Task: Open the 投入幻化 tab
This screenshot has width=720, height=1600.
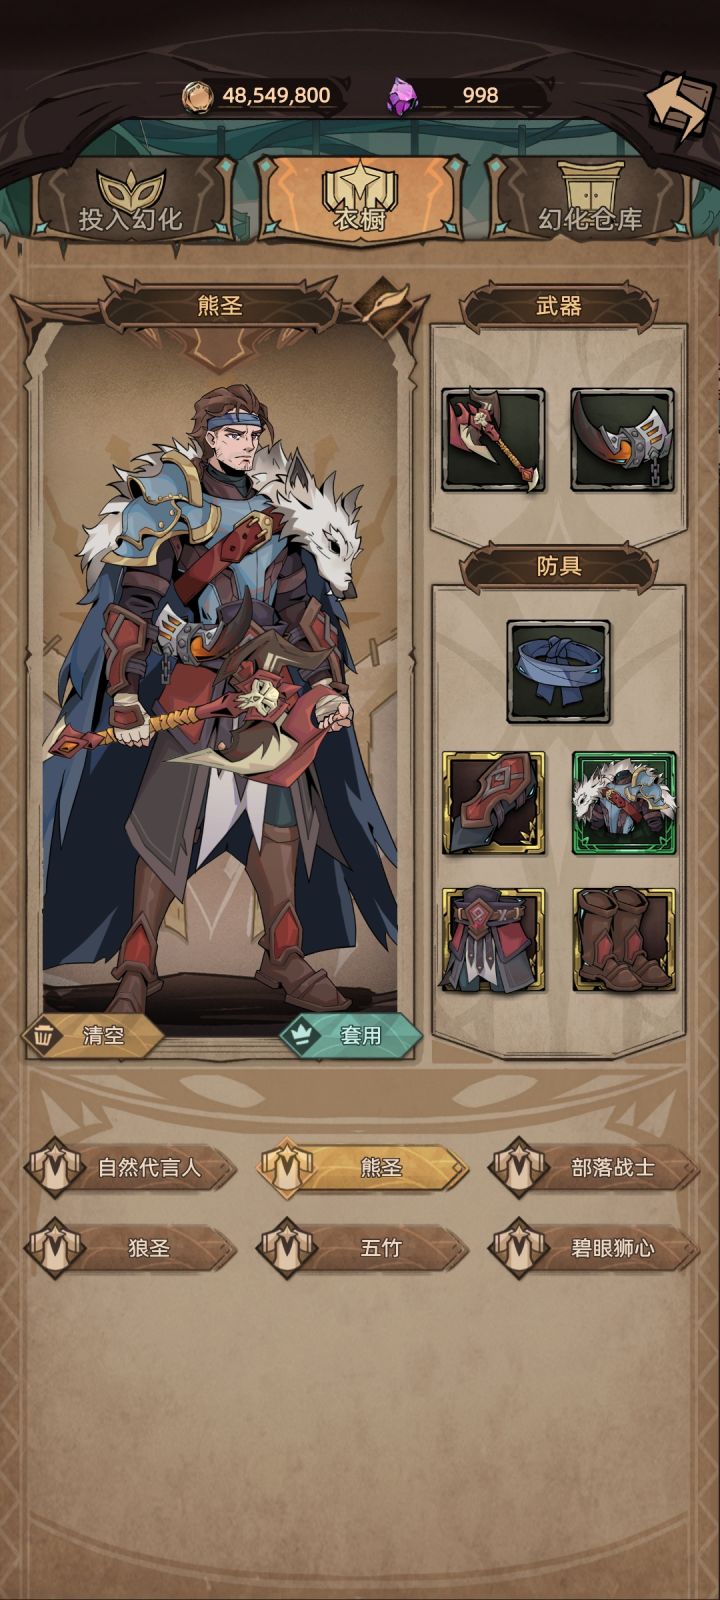Action: tap(131, 200)
